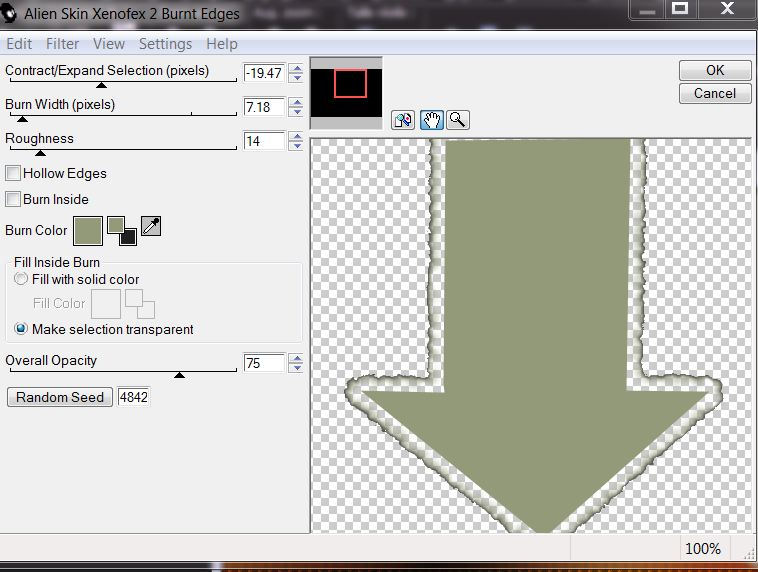Maximize the Burnt Edges window
758x572 pixels.
(x=680, y=8)
